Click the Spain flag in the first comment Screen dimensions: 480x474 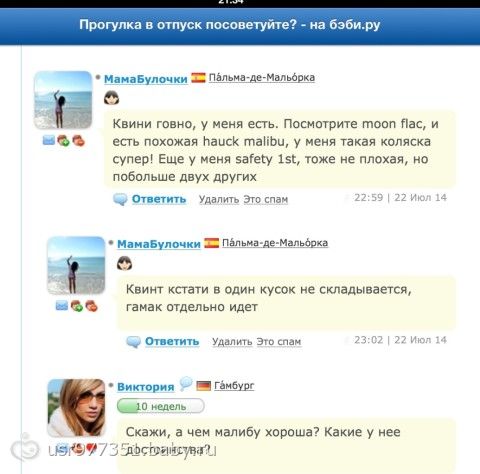point(198,78)
